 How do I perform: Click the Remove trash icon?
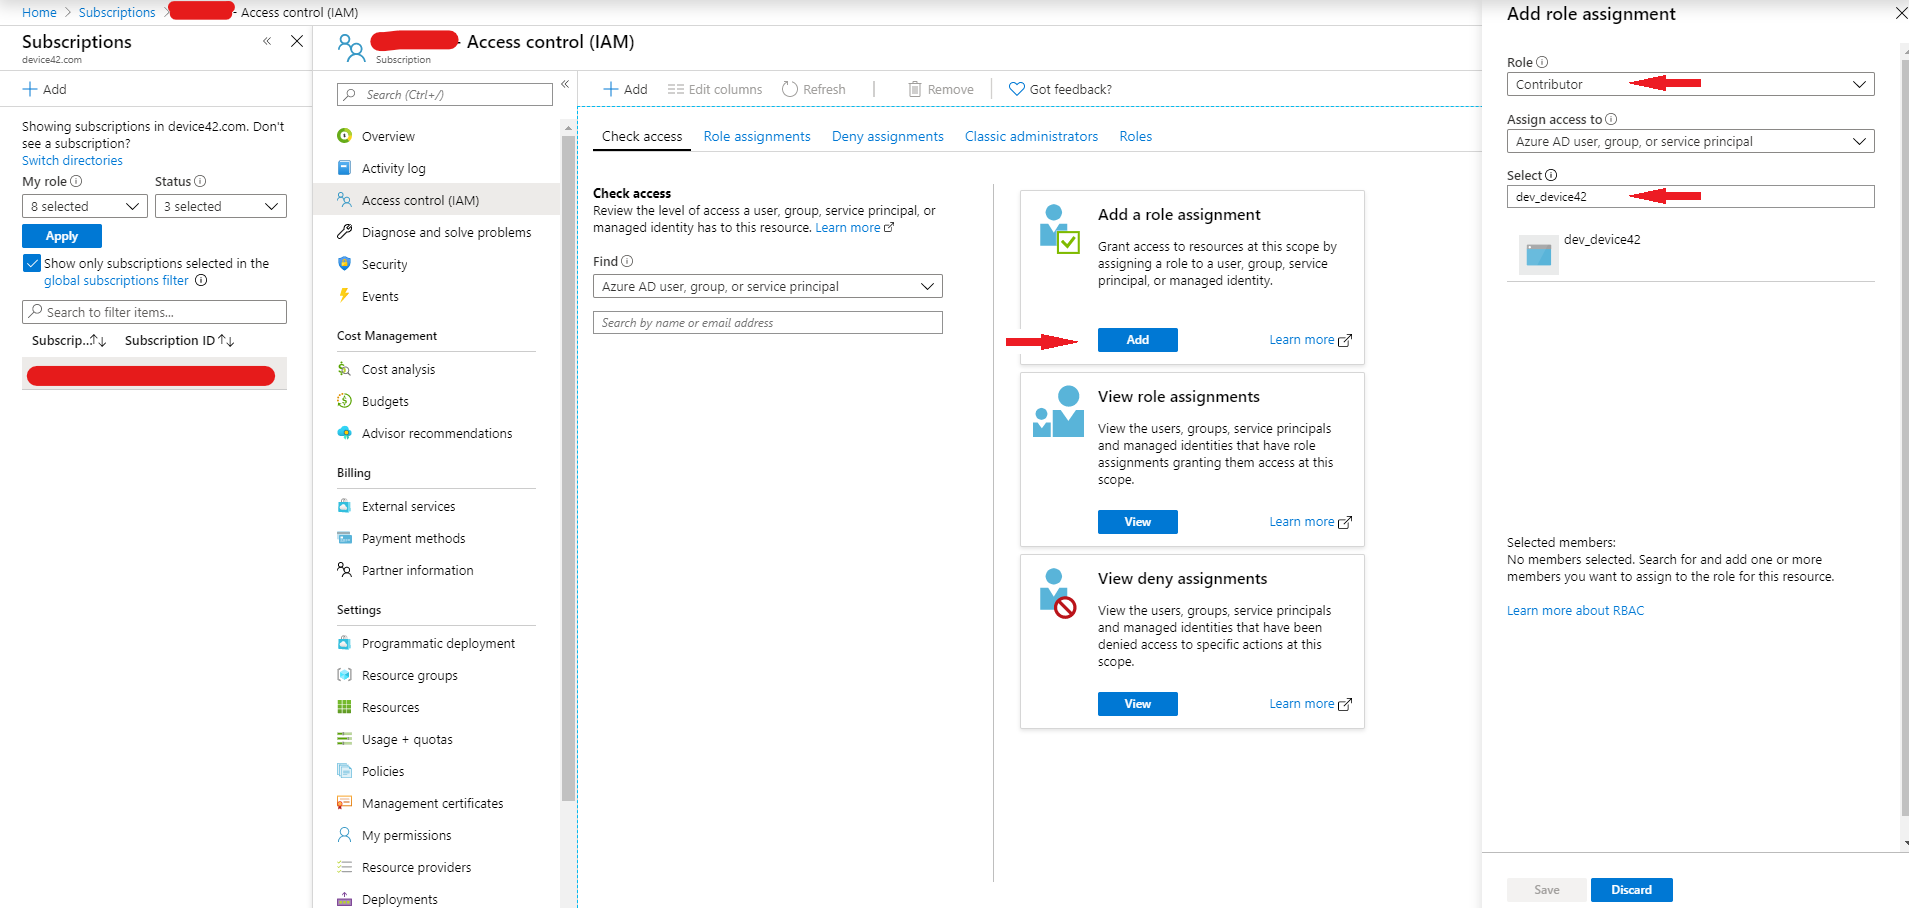click(914, 89)
